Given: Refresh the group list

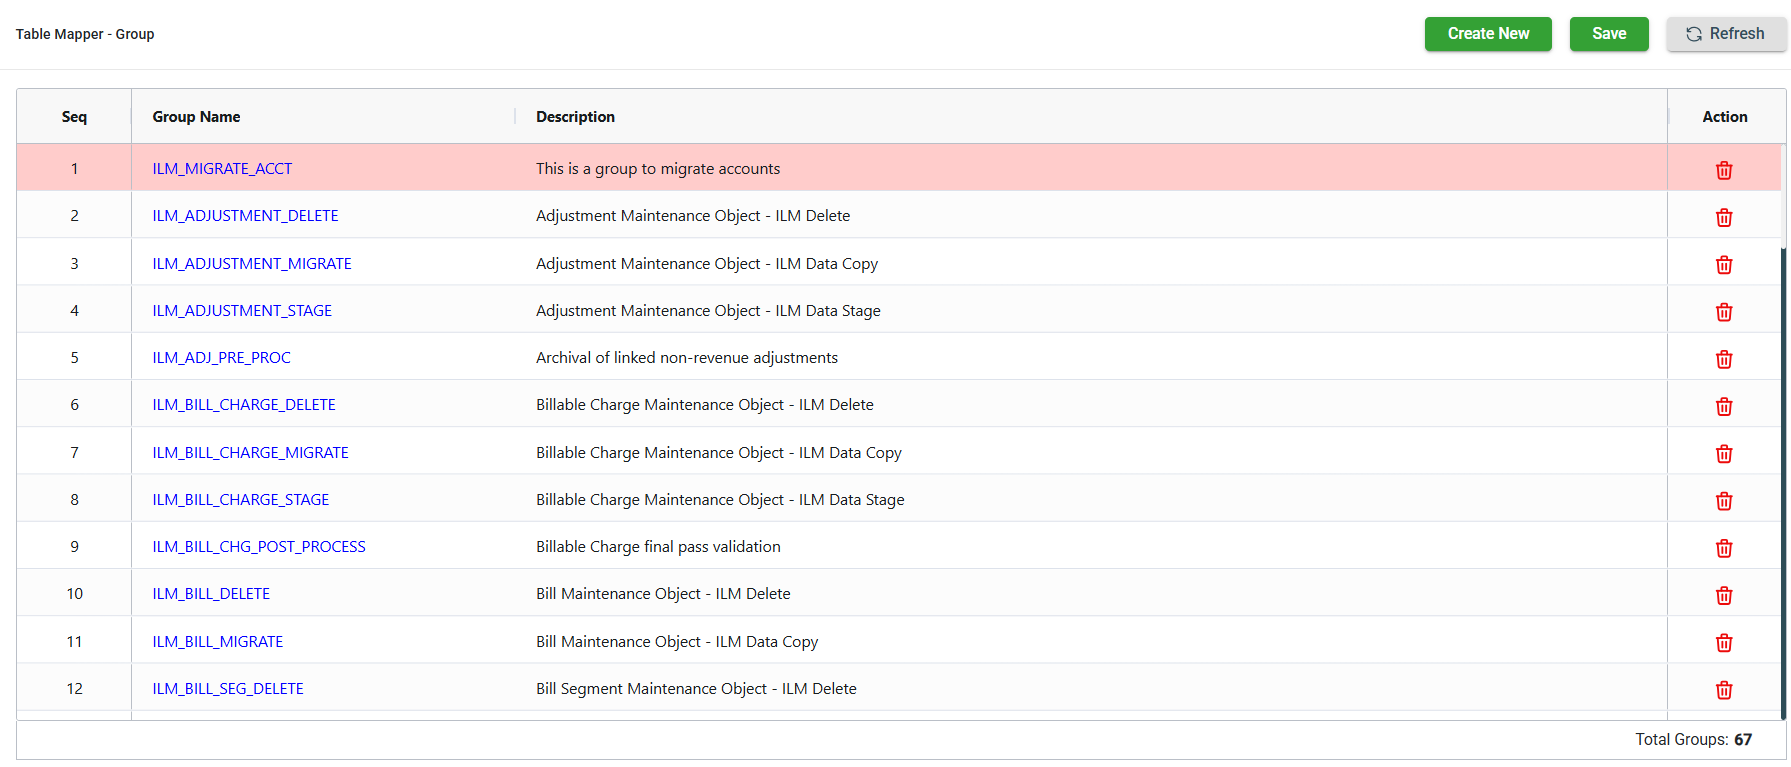Looking at the screenshot, I should click(x=1725, y=34).
